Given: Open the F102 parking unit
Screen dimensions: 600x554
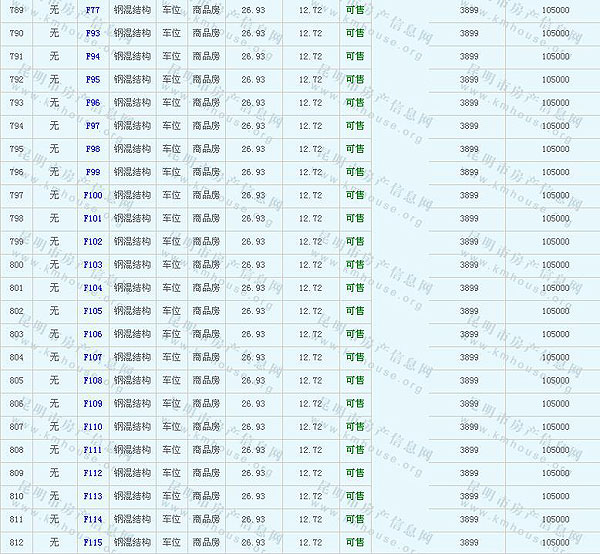Looking at the screenshot, I should pyautogui.click(x=93, y=242).
